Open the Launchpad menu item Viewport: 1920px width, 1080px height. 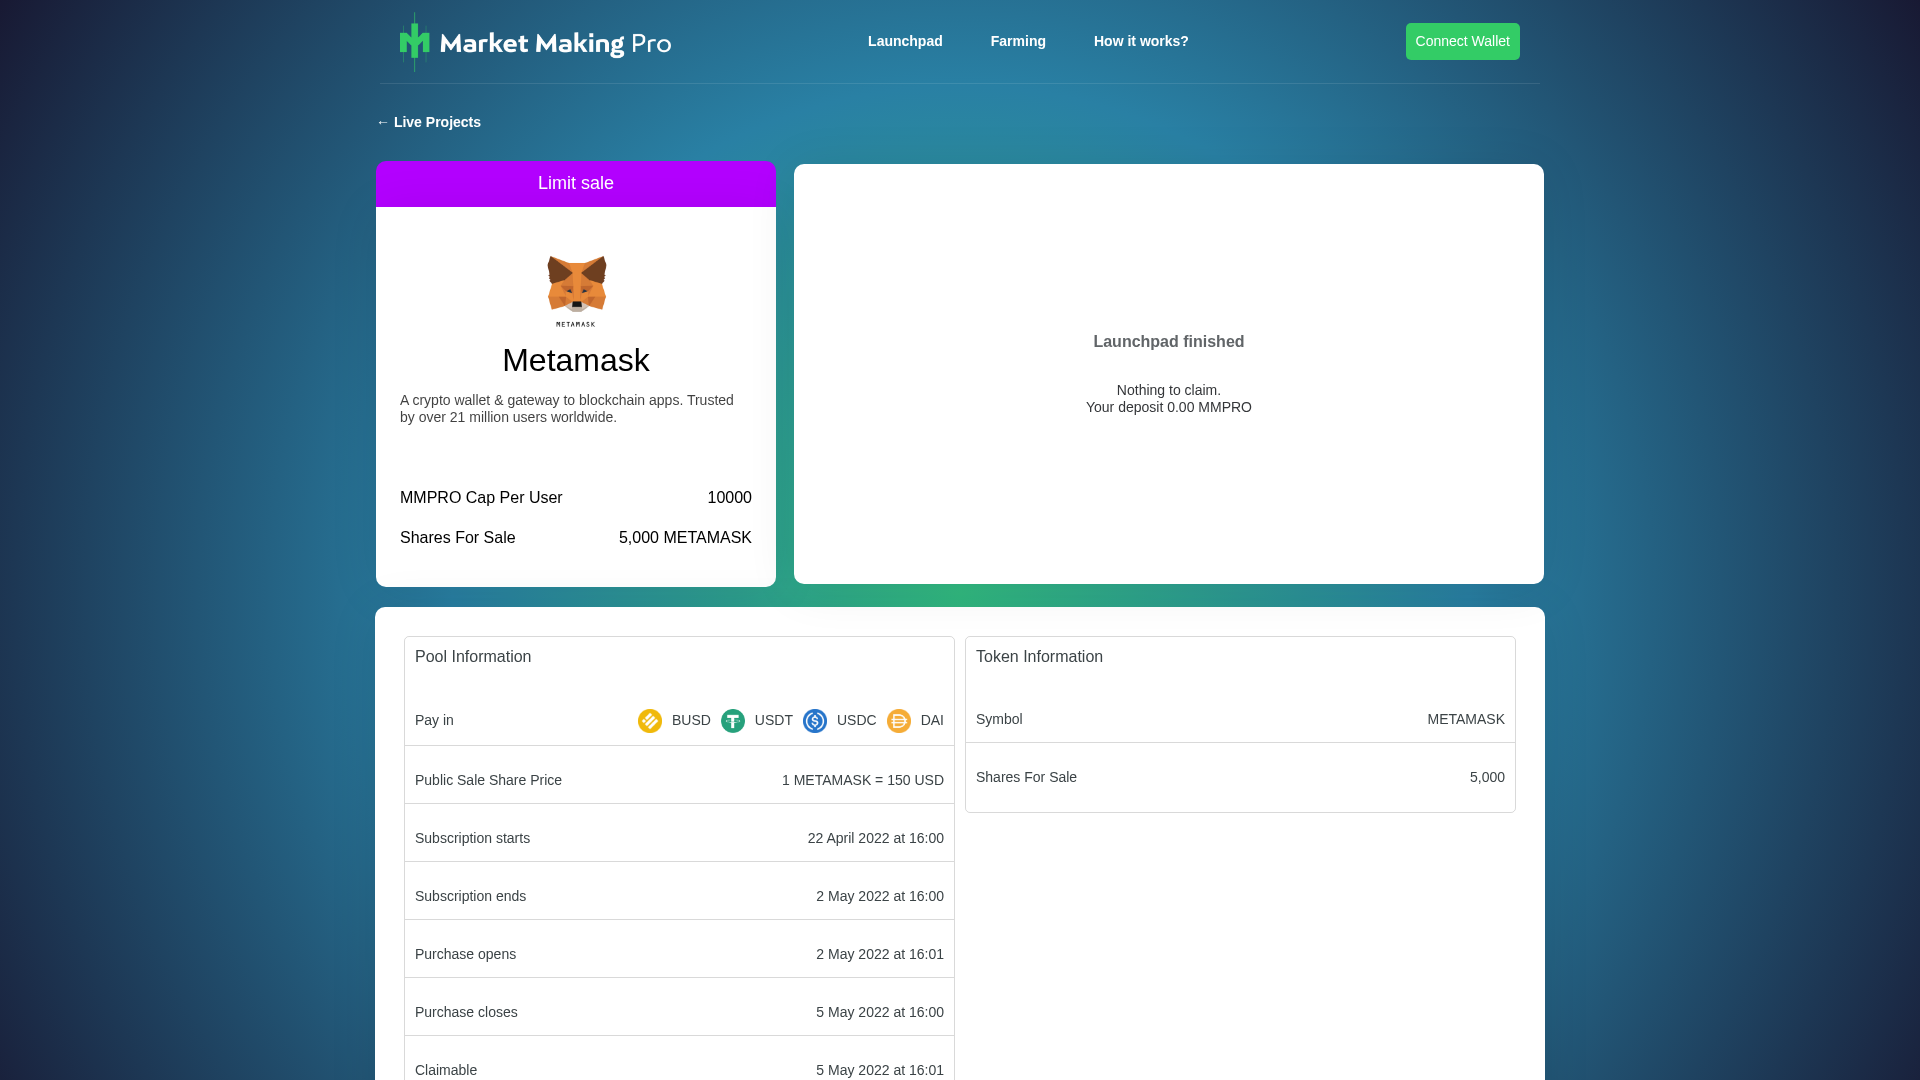point(904,41)
